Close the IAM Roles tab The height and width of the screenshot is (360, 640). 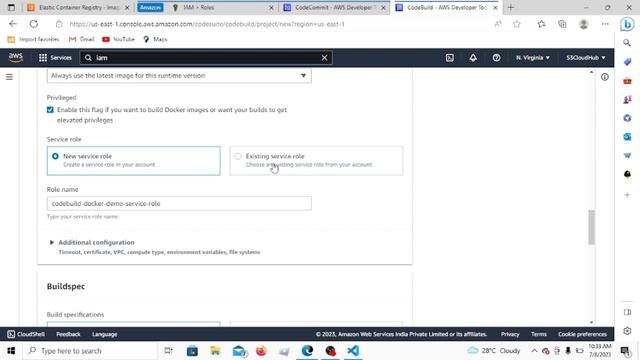point(271,7)
